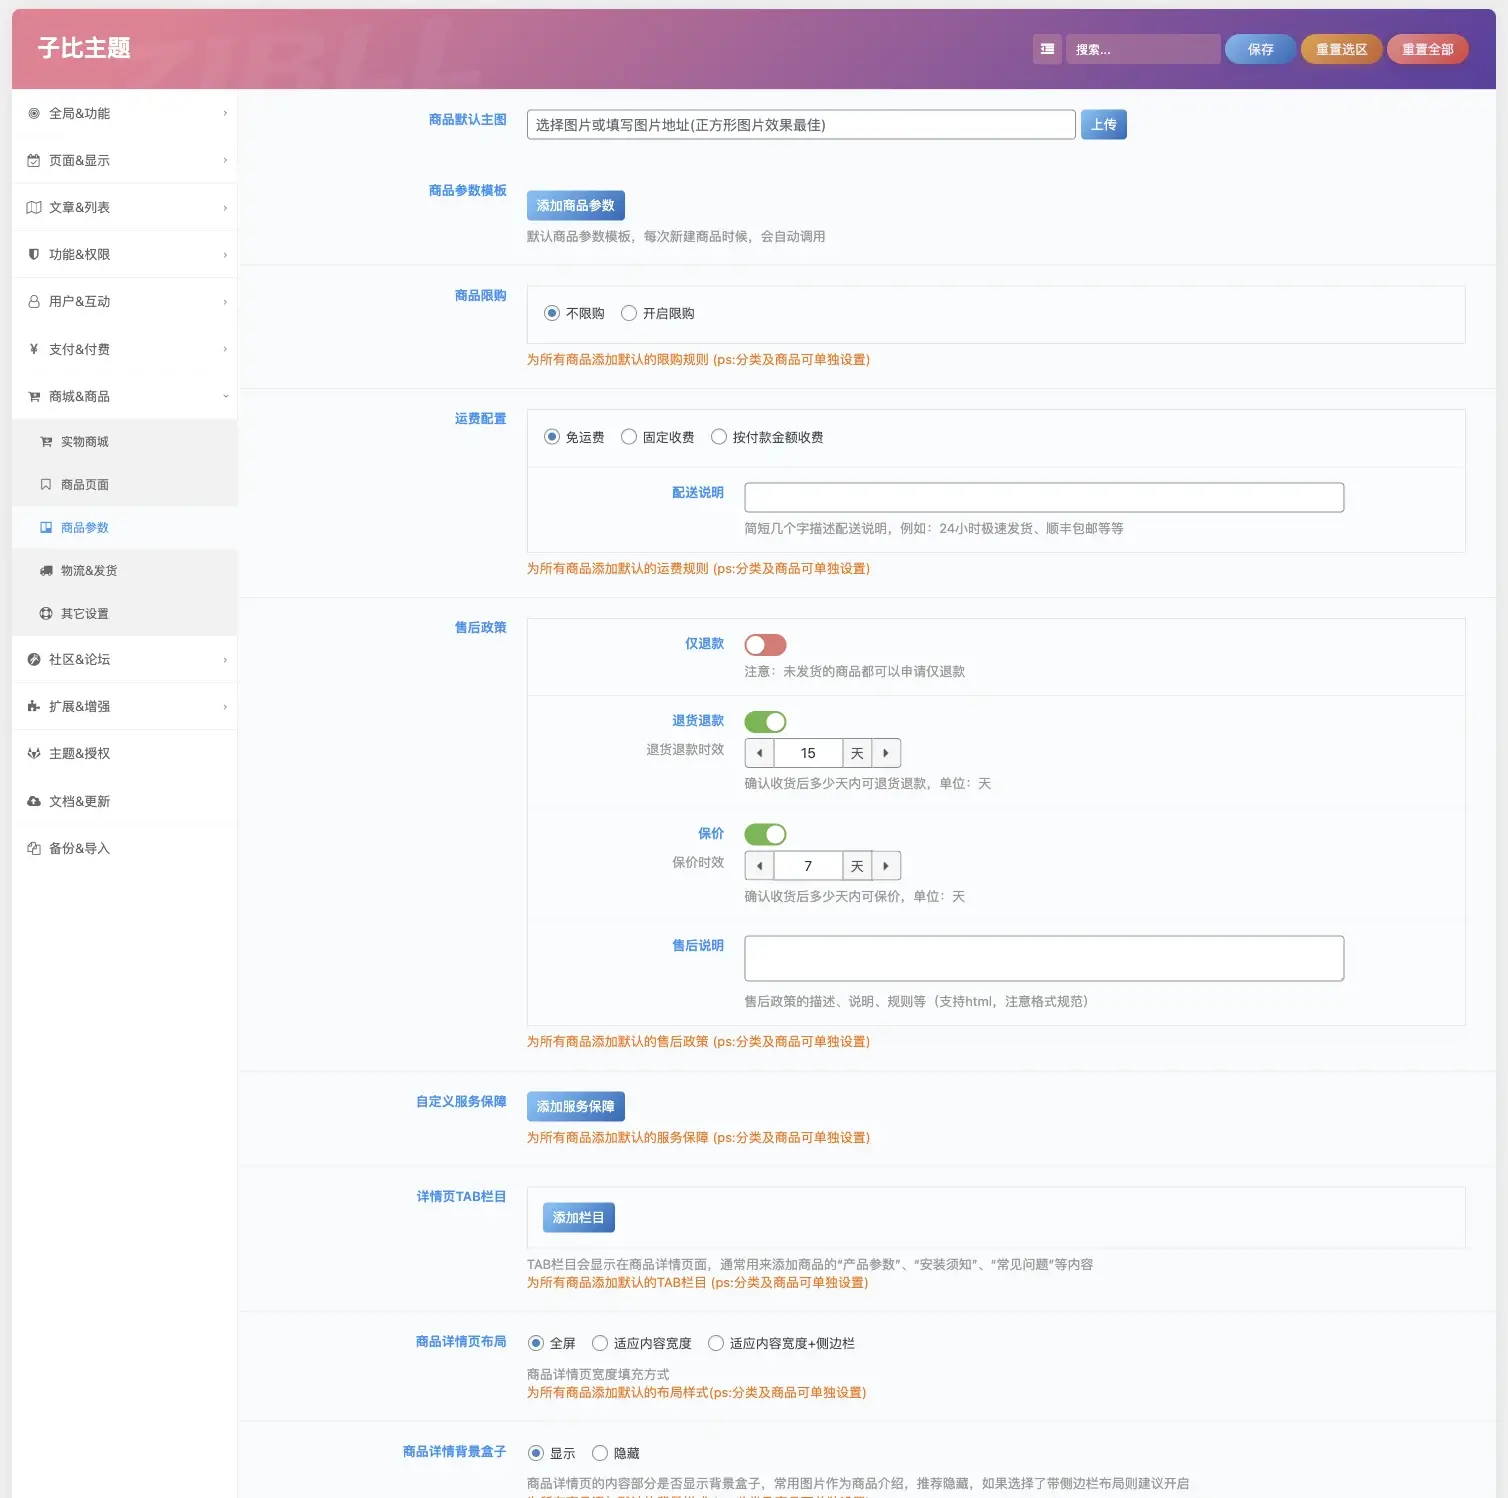The height and width of the screenshot is (1498, 1508).
Task: Select the 开启限购 radio option
Action: pos(629,313)
